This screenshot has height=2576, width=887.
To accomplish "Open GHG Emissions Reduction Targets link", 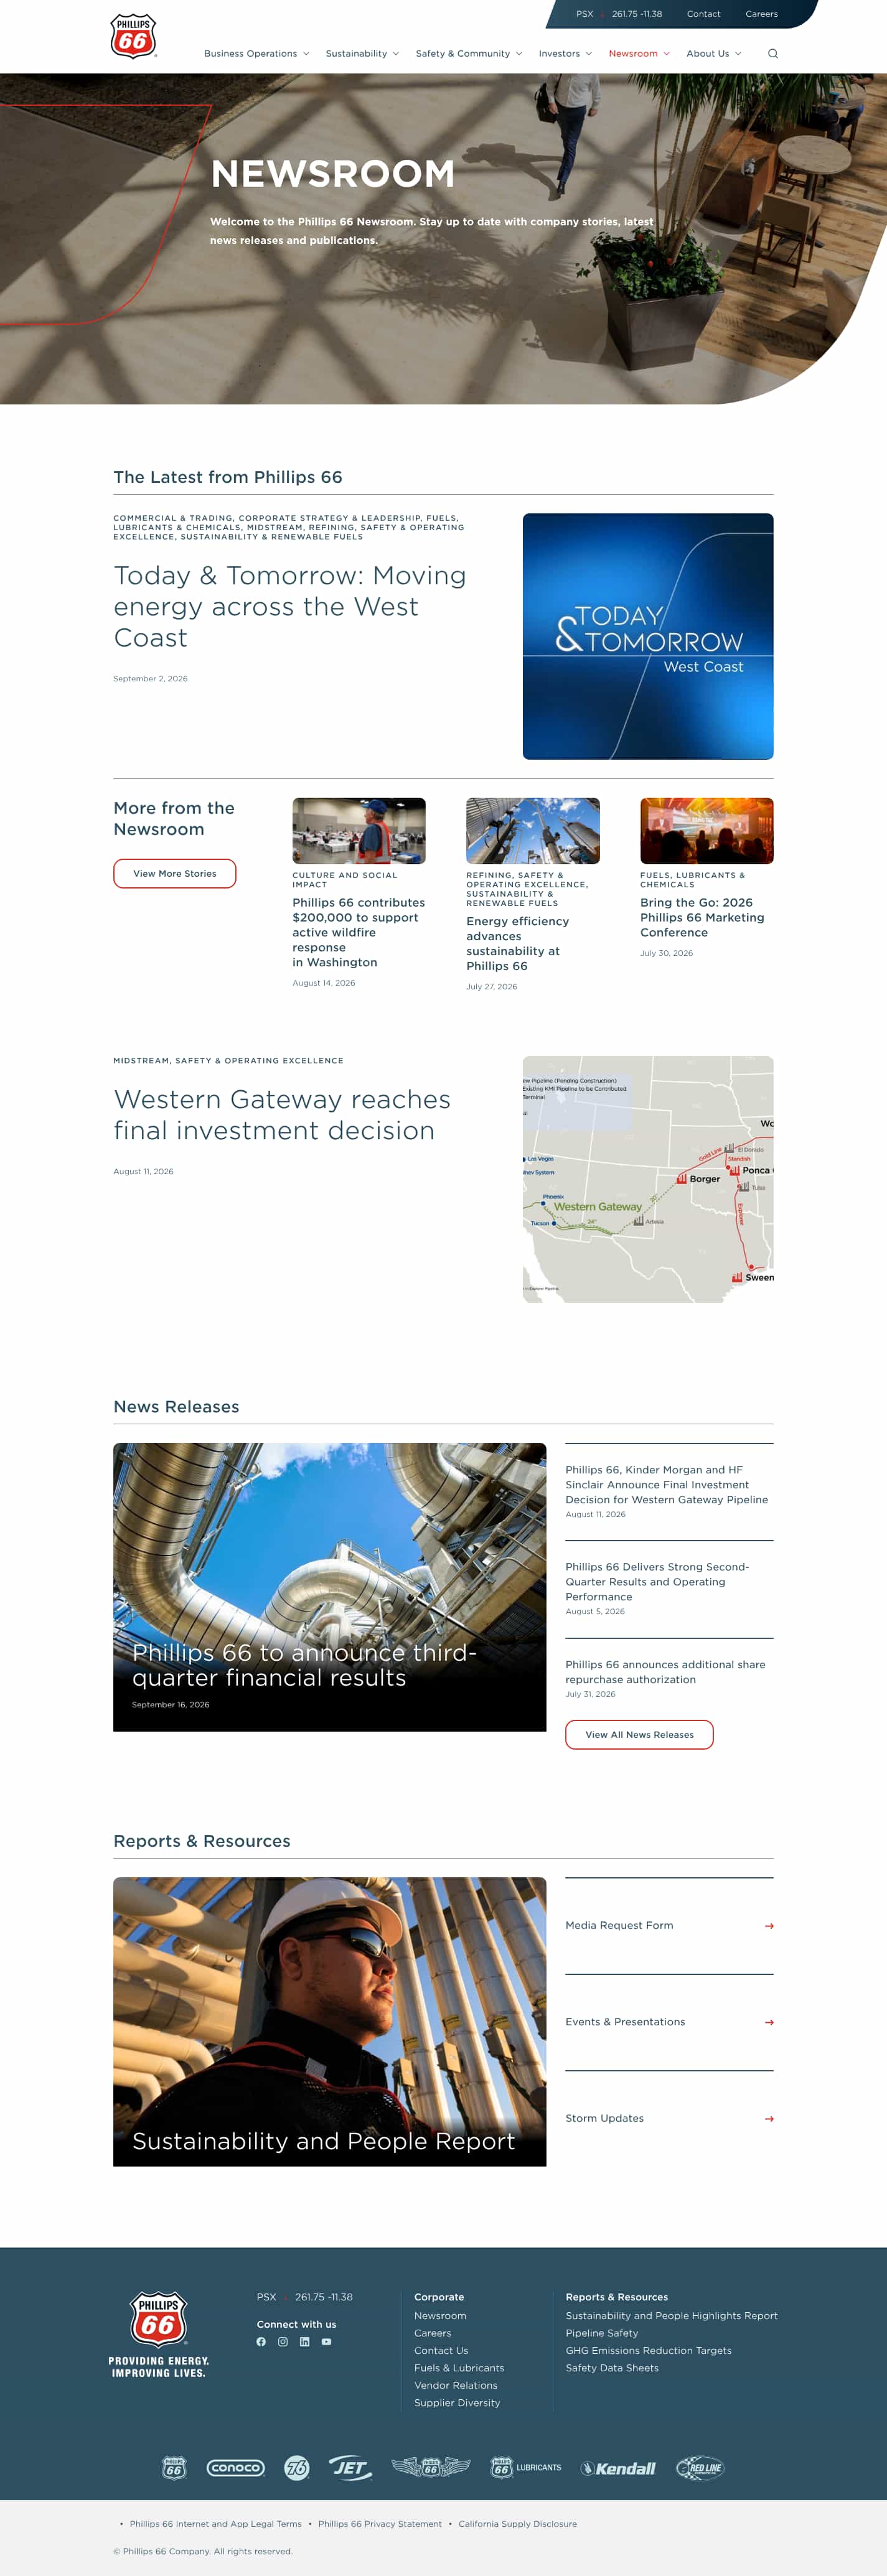I will (x=649, y=2351).
